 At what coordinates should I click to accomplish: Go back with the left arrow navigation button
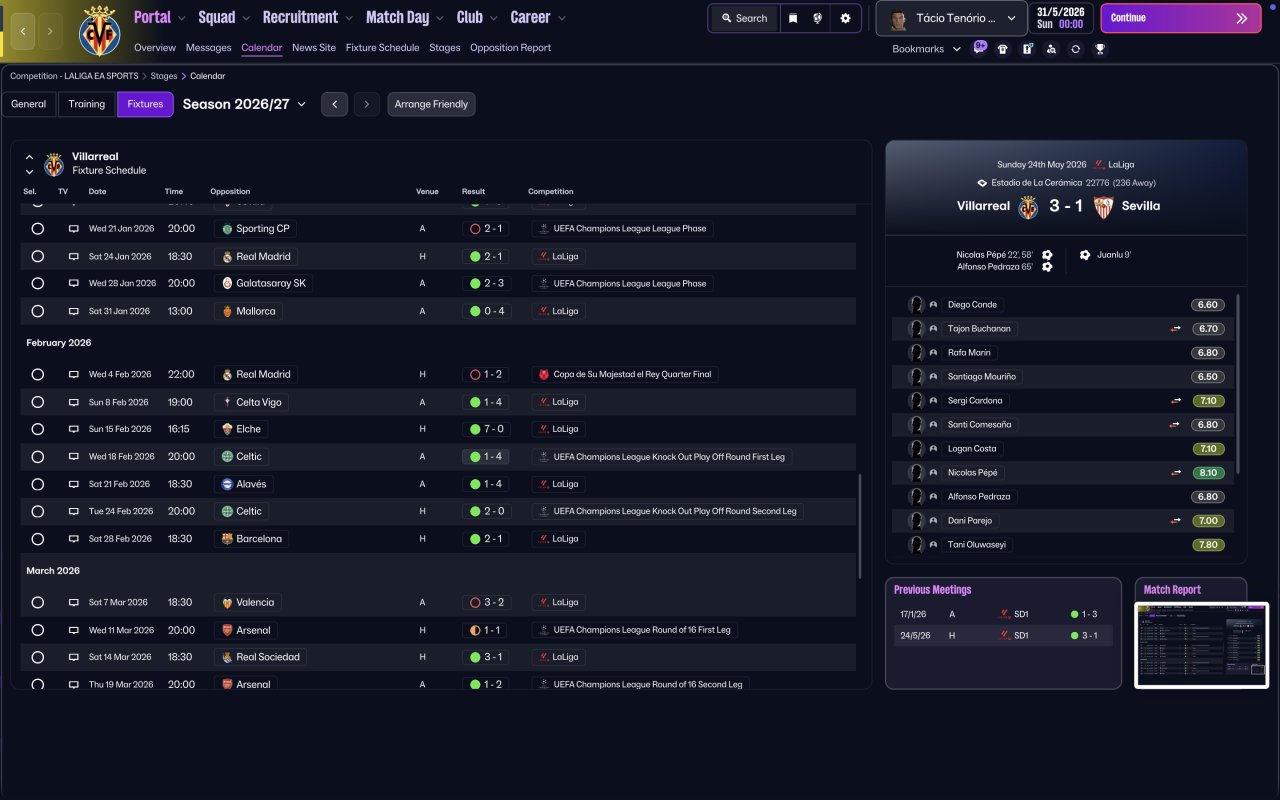click(23, 31)
